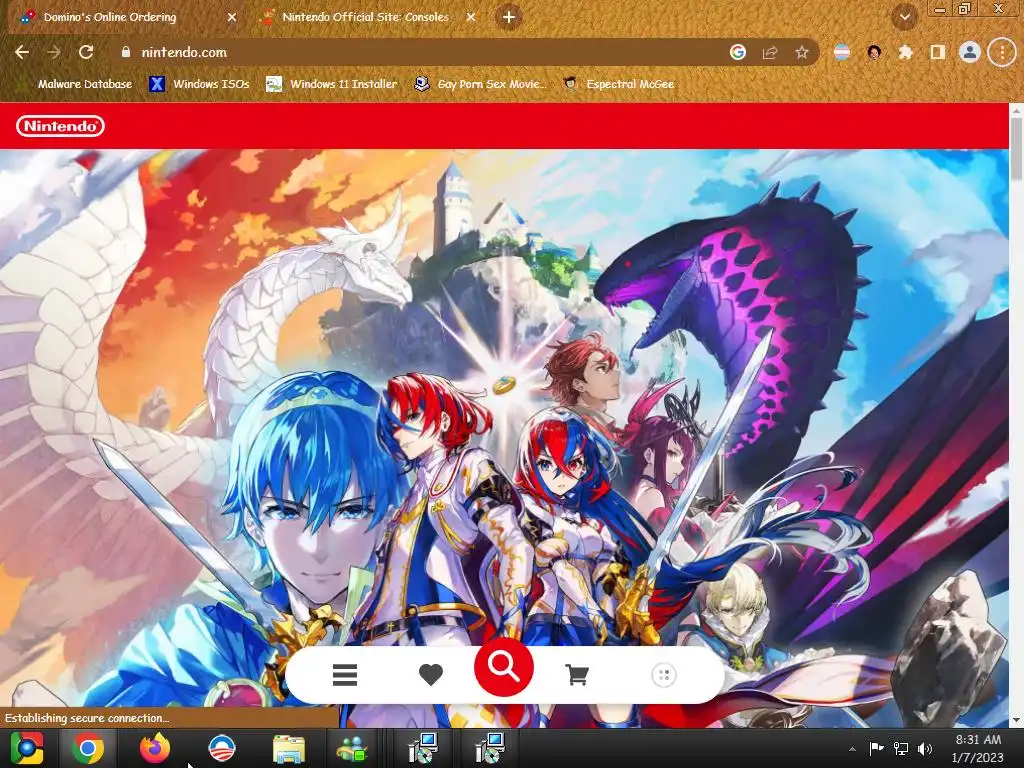Click the second installer disc taskbar icon
This screenshot has height=768, width=1024.
pyautogui.click(x=489, y=748)
